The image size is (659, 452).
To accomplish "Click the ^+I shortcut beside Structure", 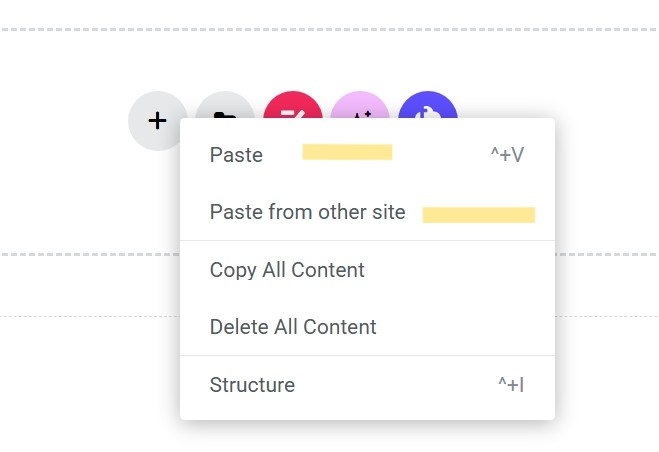I will [x=511, y=385].
